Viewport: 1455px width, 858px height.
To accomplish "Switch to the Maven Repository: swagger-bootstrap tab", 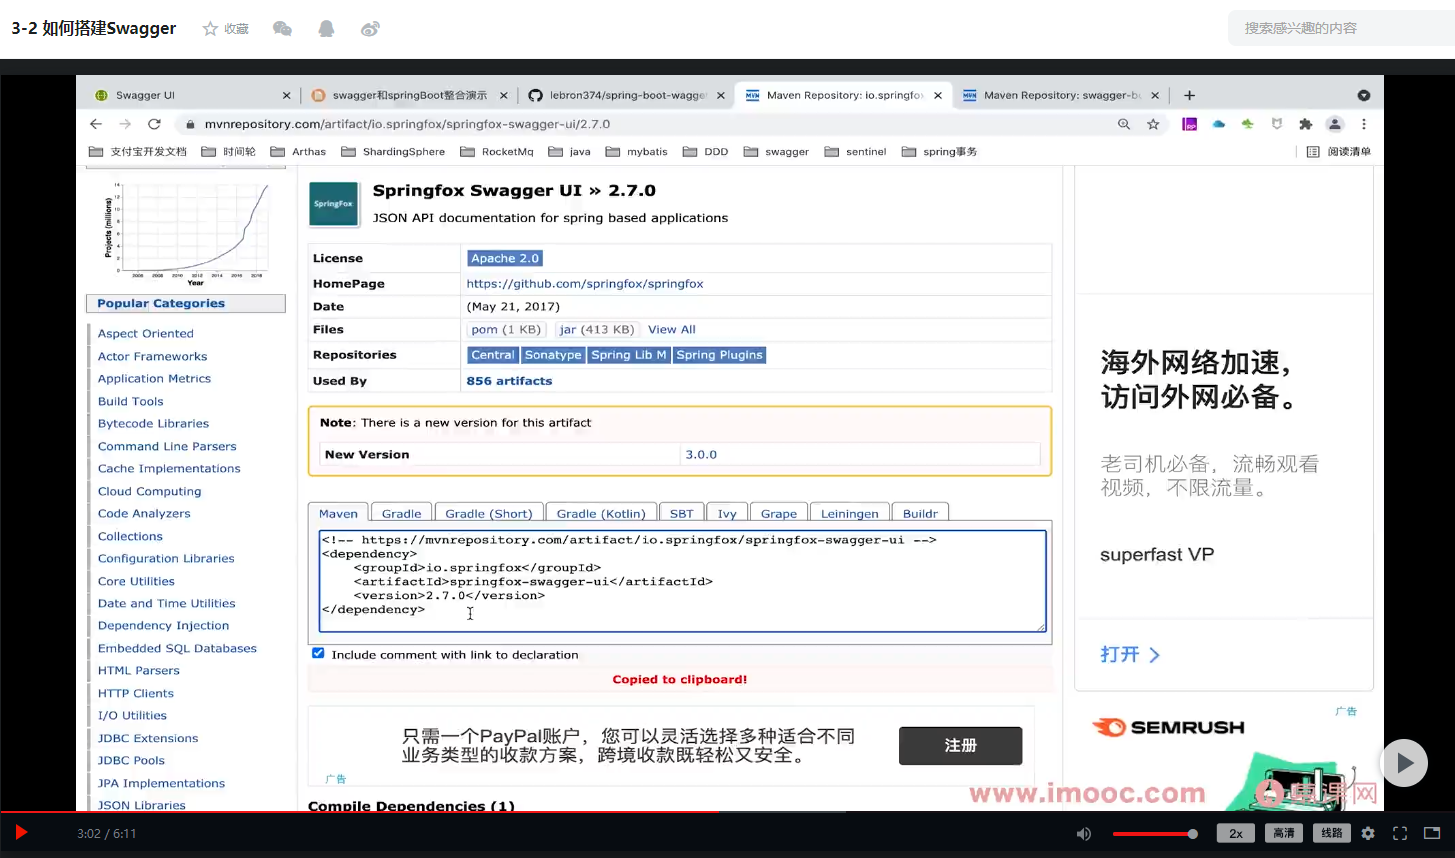I will [x=1060, y=95].
